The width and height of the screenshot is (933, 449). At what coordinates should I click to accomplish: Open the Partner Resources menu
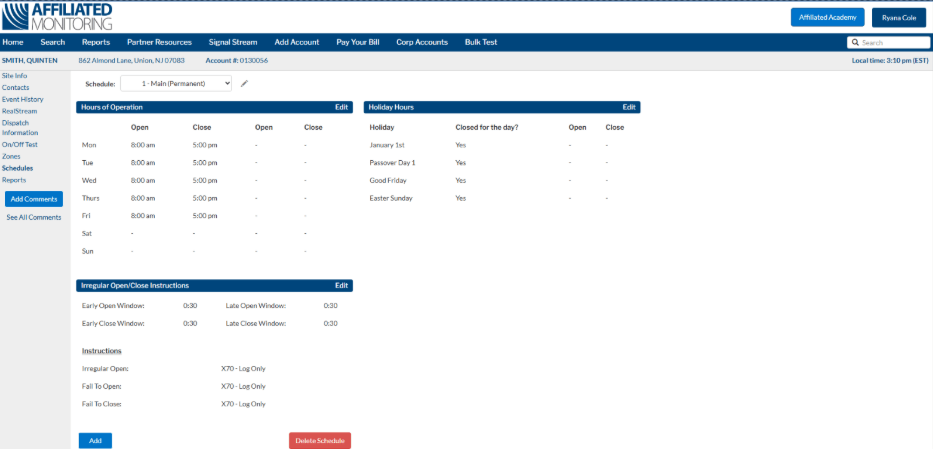pyautogui.click(x=159, y=43)
